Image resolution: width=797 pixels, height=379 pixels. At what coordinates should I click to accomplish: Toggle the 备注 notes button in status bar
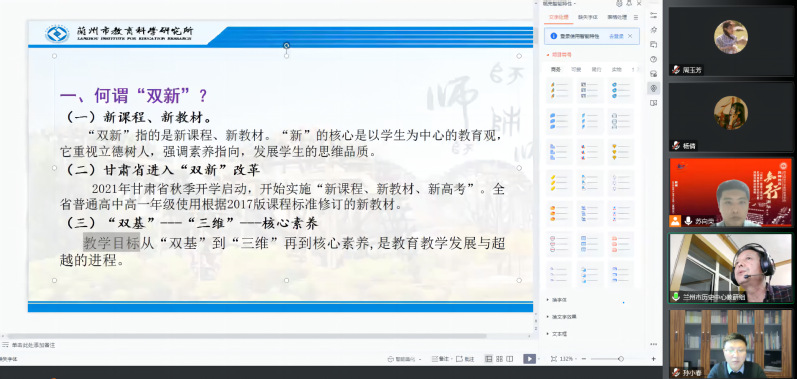pos(441,359)
